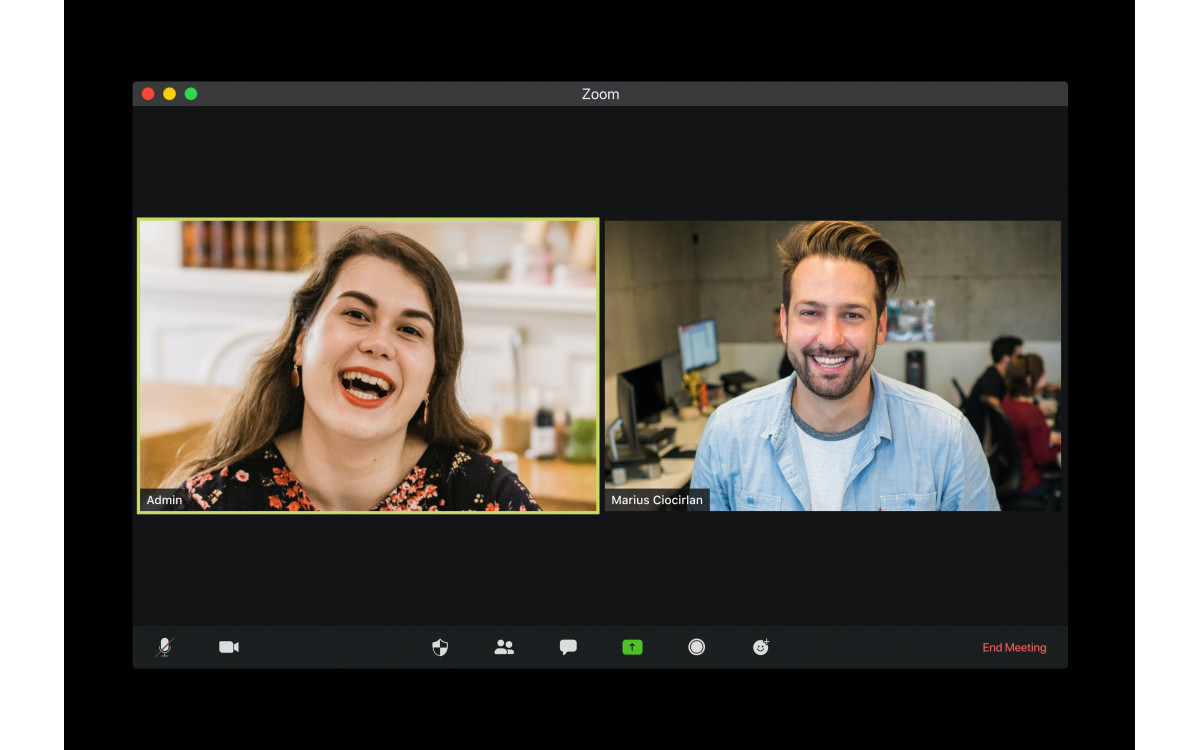The width and height of the screenshot is (1200, 750).
Task: Click the "Zoom" window title text
Action: coord(600,94)
